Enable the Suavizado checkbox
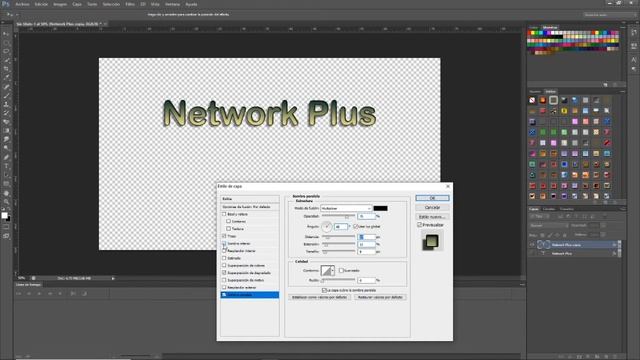This screenshot has height=360, width=640. 341,270
